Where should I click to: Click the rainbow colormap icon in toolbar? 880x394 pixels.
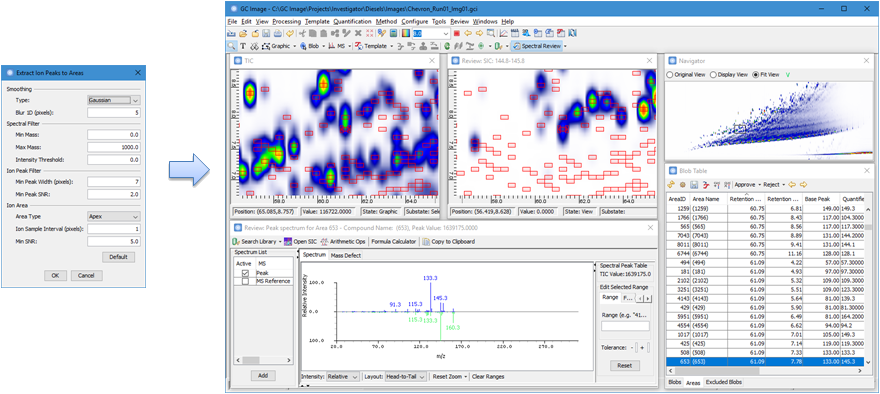(x=406, y=34)
